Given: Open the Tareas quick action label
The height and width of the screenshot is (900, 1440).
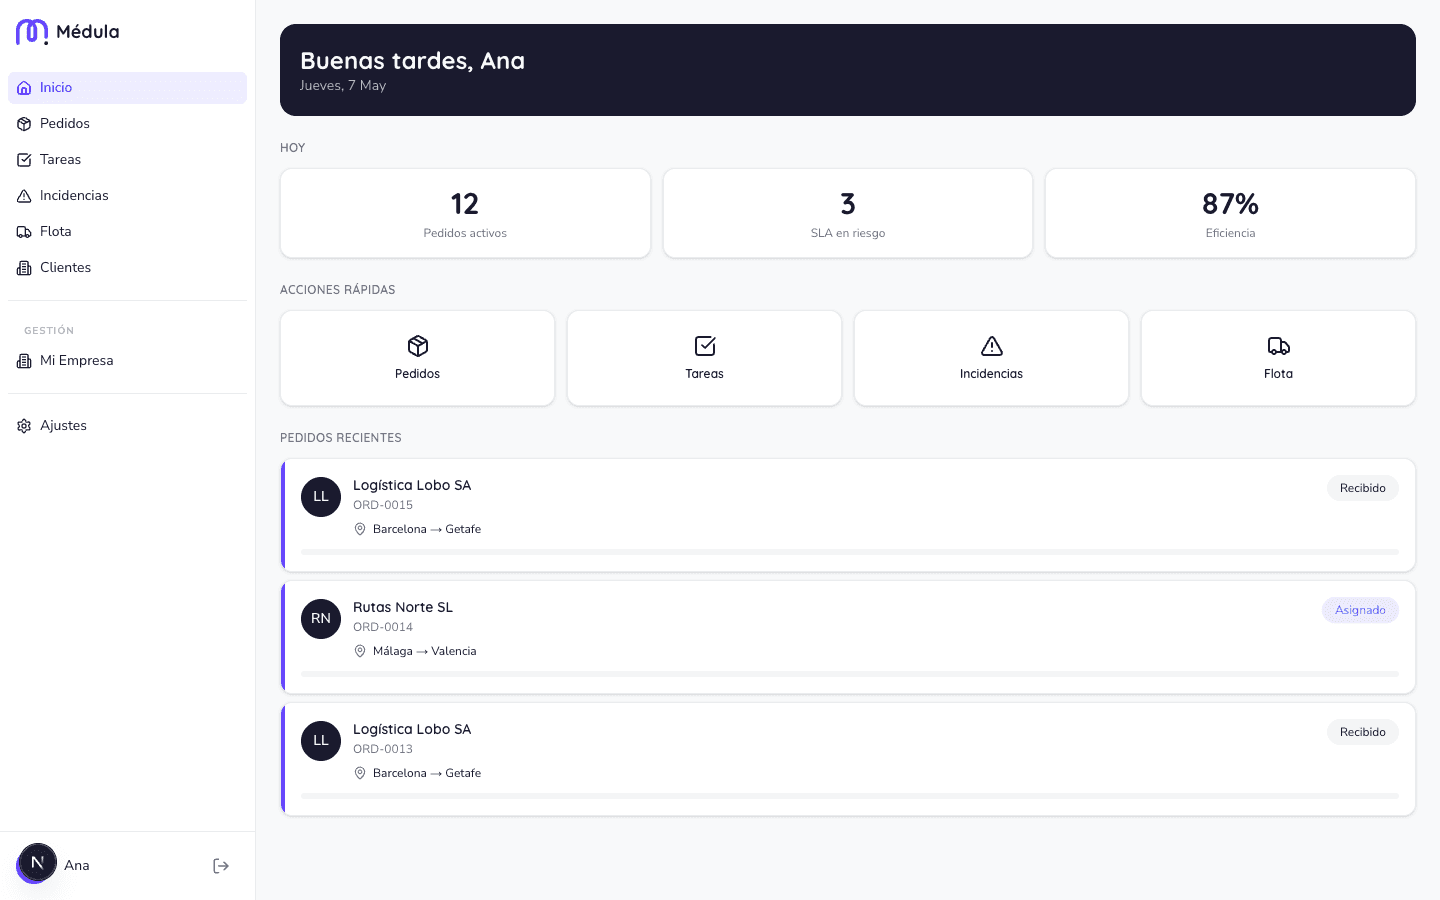Looking at the screenshot, I should coord(705,374).
